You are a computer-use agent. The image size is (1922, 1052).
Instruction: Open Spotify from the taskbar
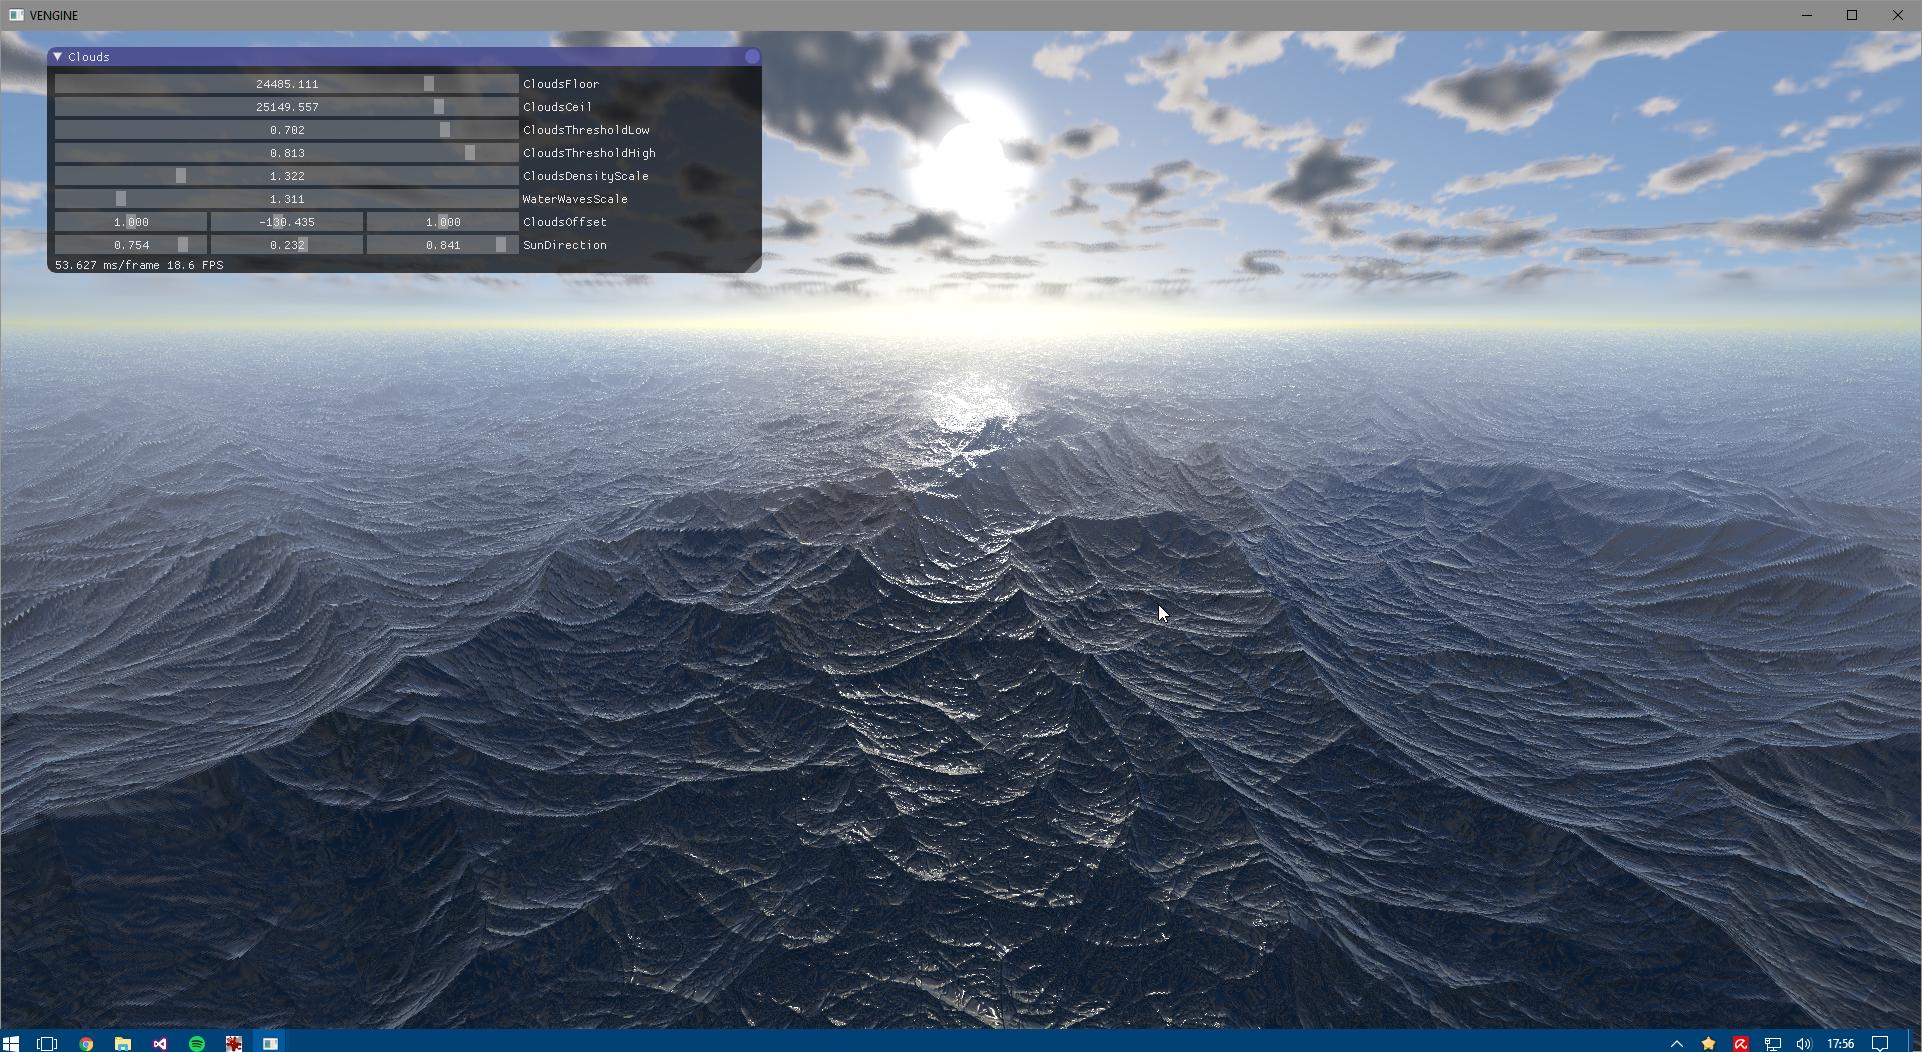point(197,1043)
